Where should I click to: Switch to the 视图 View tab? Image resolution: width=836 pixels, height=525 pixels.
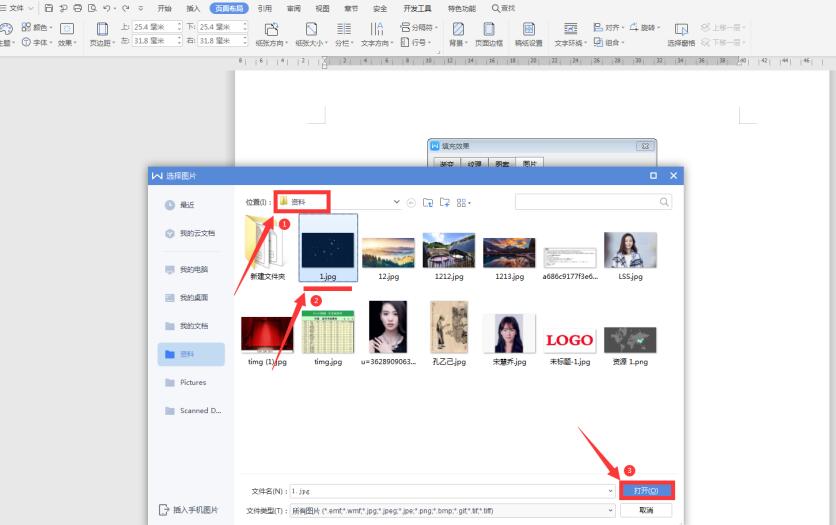tap(322, 9)
